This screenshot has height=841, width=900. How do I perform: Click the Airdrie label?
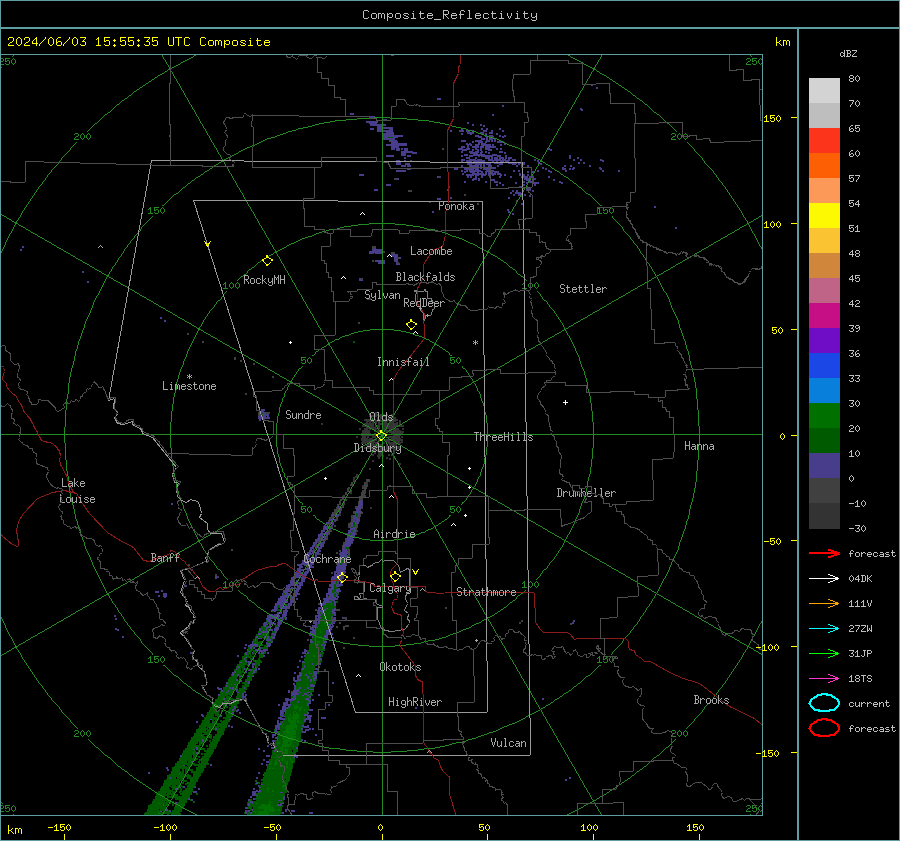click(394, 534)
